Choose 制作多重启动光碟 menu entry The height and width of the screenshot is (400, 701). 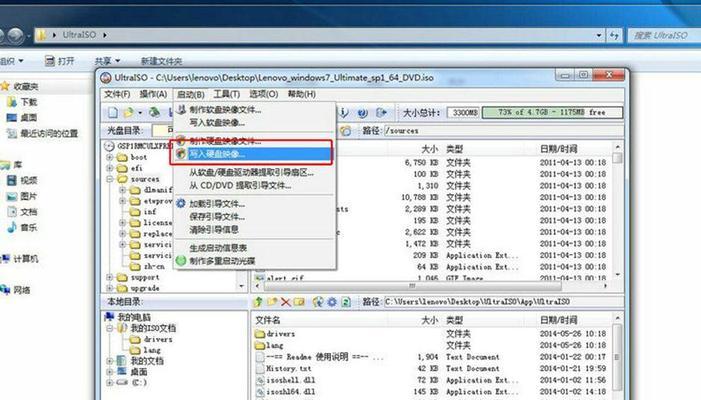pos(254,261)
